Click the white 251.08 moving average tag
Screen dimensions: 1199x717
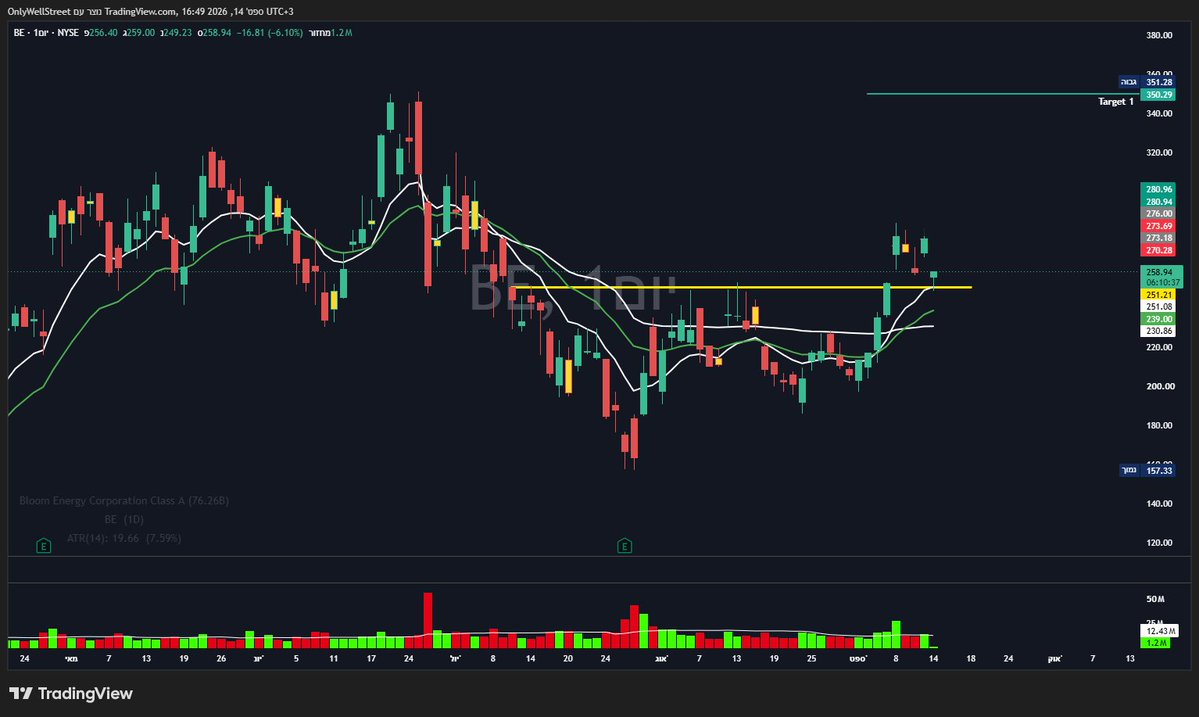point(1158,307)
